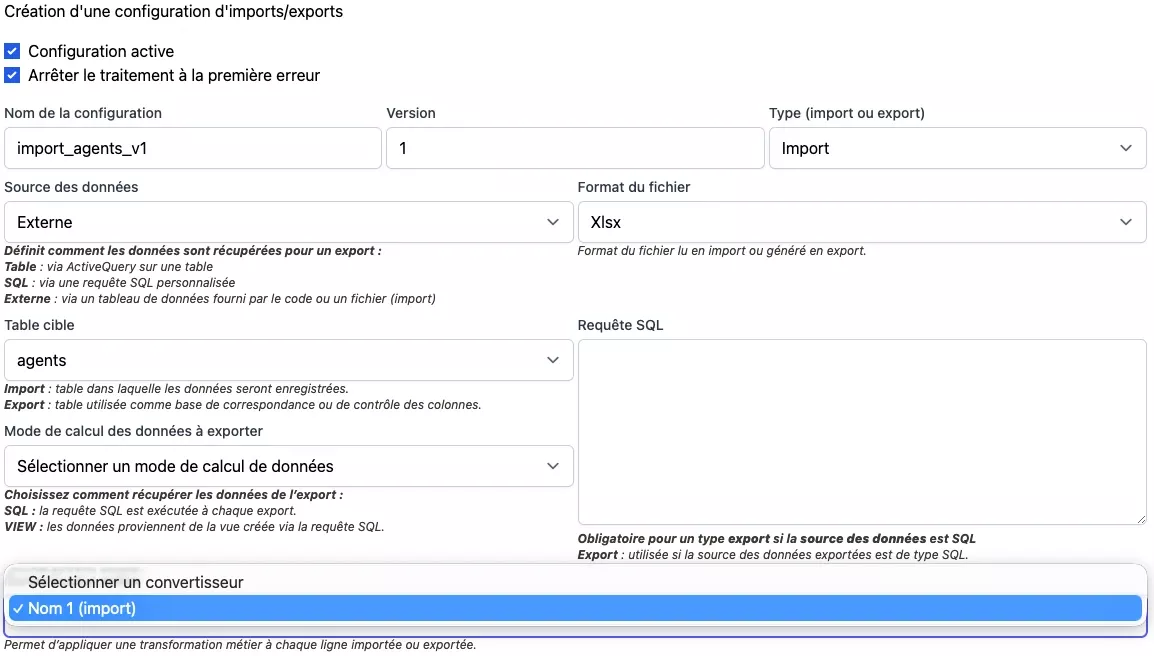Open the Format du fichier dropdown
Image resolution: width=1154 pixels, height=656 pixels.
point(861,222)
